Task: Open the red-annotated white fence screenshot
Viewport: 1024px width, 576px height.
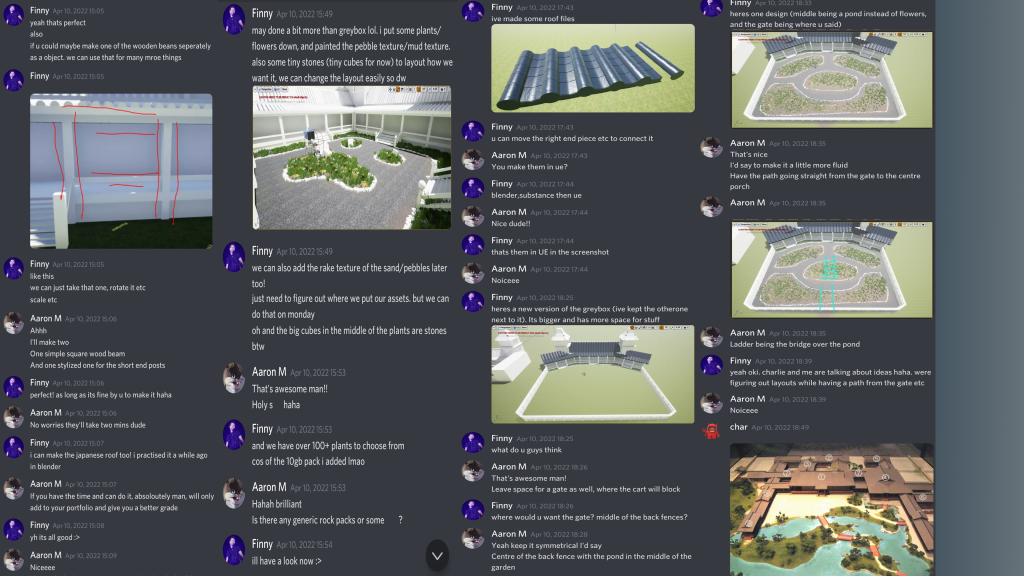Action: (x=121, y=170)
